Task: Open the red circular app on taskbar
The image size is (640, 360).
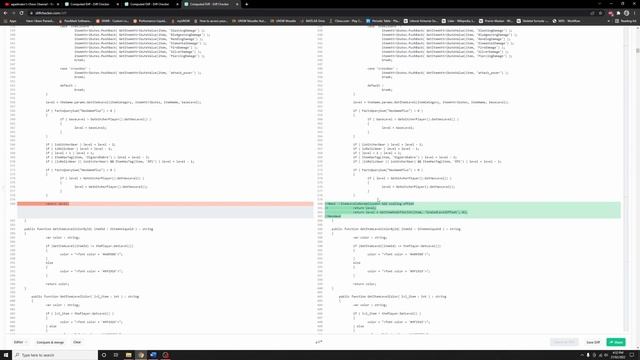Action: [165, 355]
